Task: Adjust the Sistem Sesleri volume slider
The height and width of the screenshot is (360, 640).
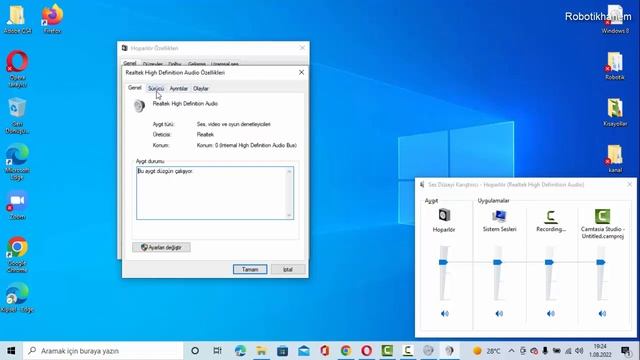Action: coord(497,262)
